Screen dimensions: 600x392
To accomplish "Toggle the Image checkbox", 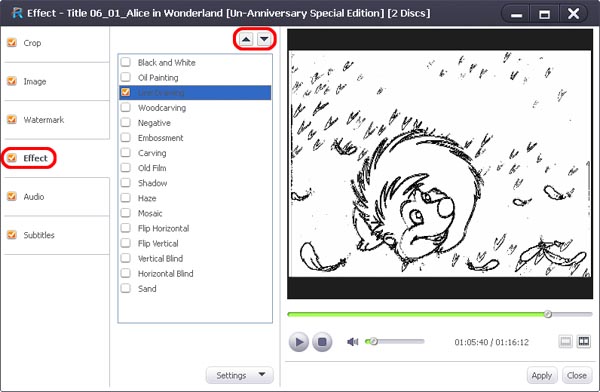I will pyautogui.click(x=12, y=81).
